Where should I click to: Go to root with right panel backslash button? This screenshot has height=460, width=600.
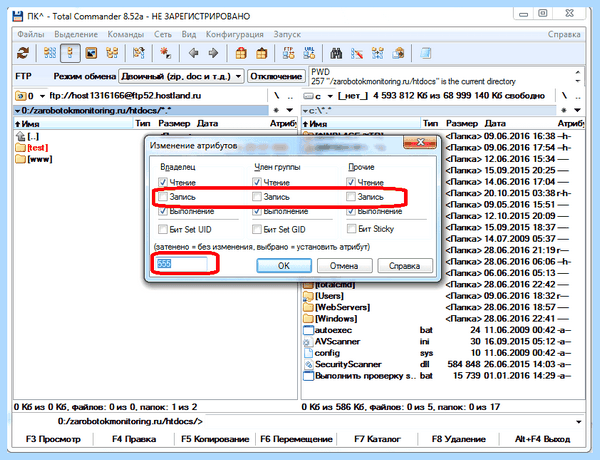point(564,96)
